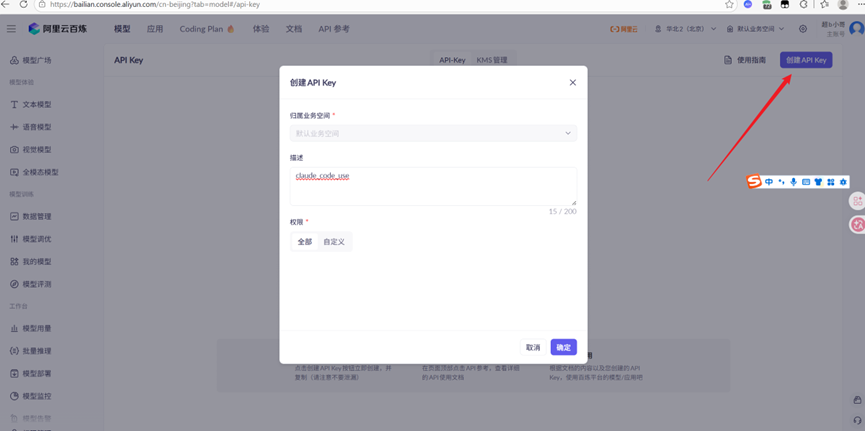This screenshot has width=865, height=431.
Task: Open 语音模型 in sidebar
Action: click(31, 127)
